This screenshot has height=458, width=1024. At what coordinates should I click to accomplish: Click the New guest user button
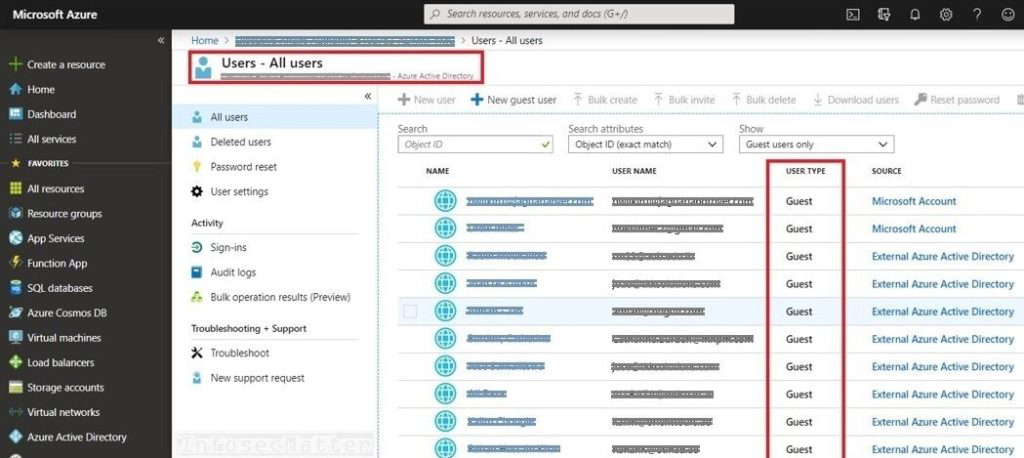(x=514, y=100)
